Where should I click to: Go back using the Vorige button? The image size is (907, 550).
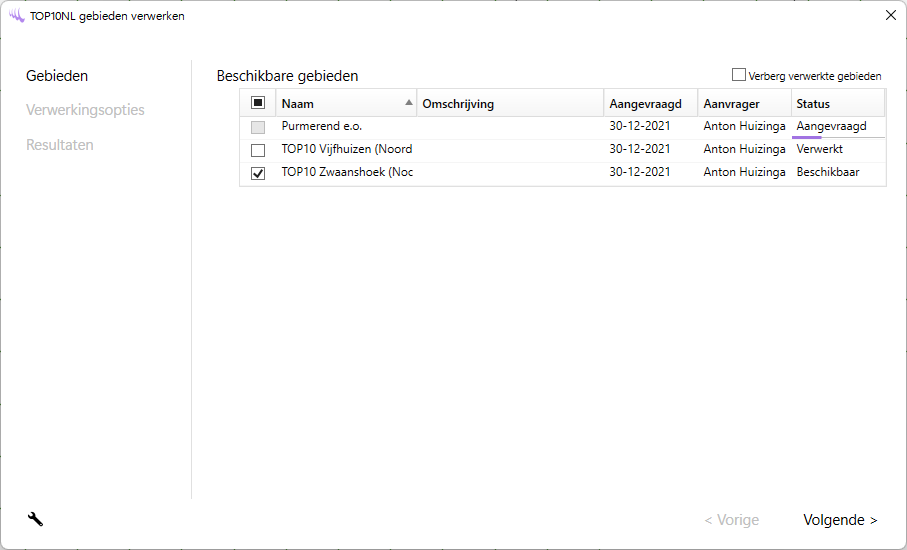731,520
